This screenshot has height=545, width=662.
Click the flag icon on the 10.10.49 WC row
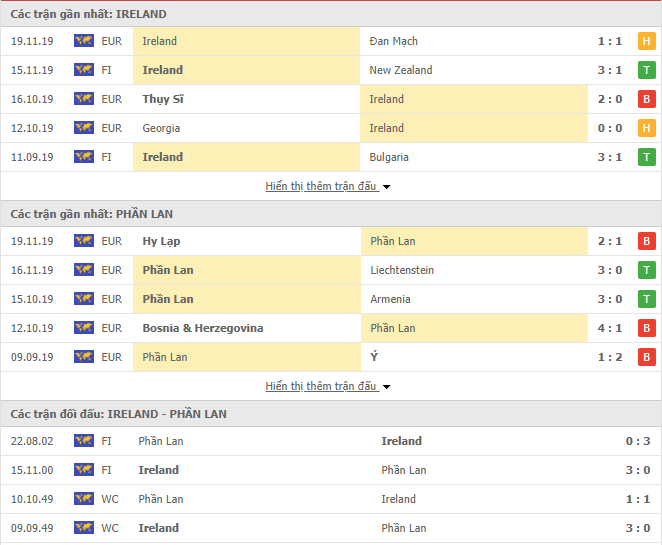[84, 499]
